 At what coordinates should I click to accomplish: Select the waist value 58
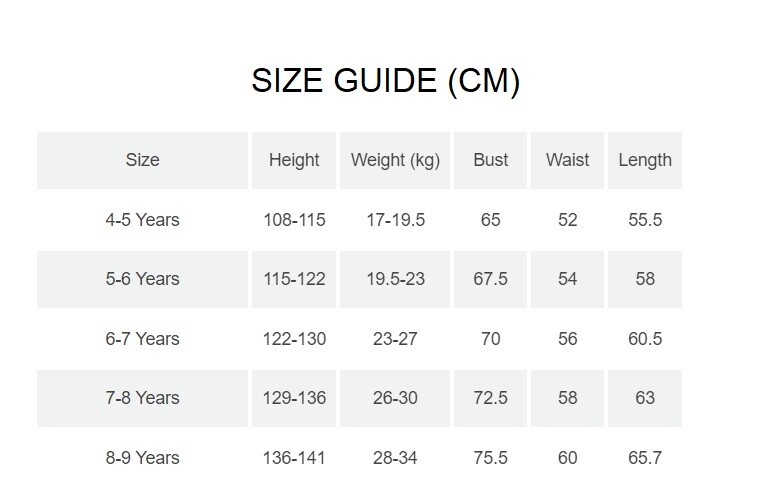pyautogui.click(x=567, y=398)
